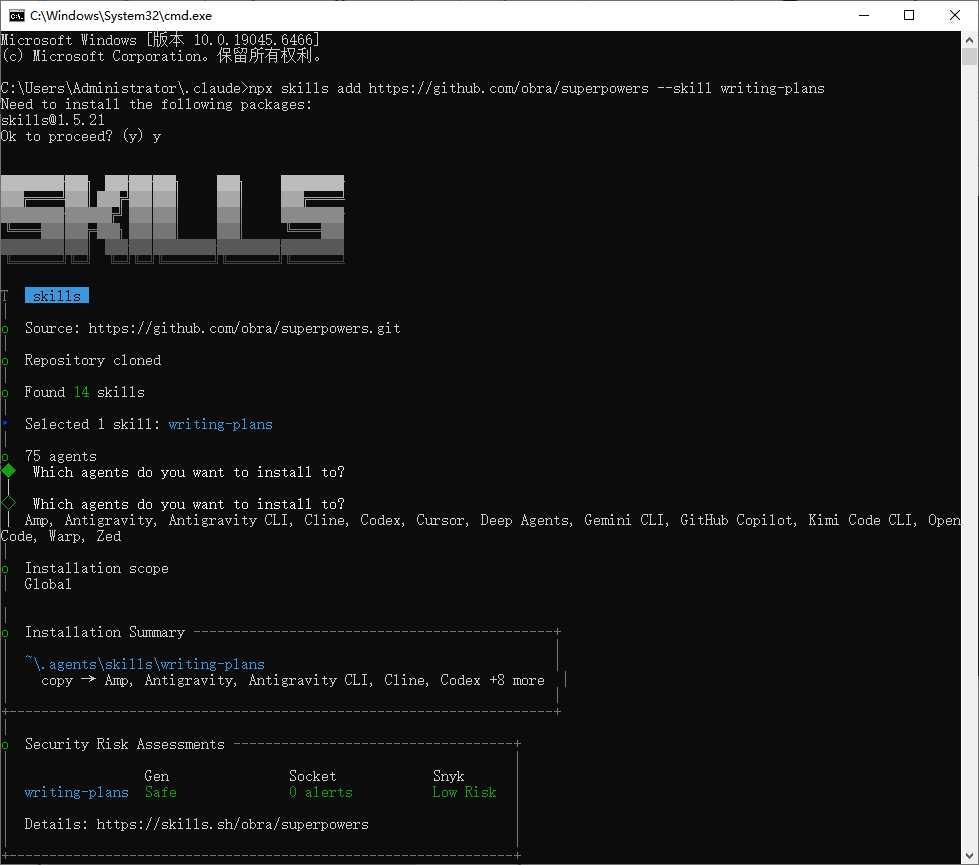Click the 'Gen' column header

pos(157,776)
